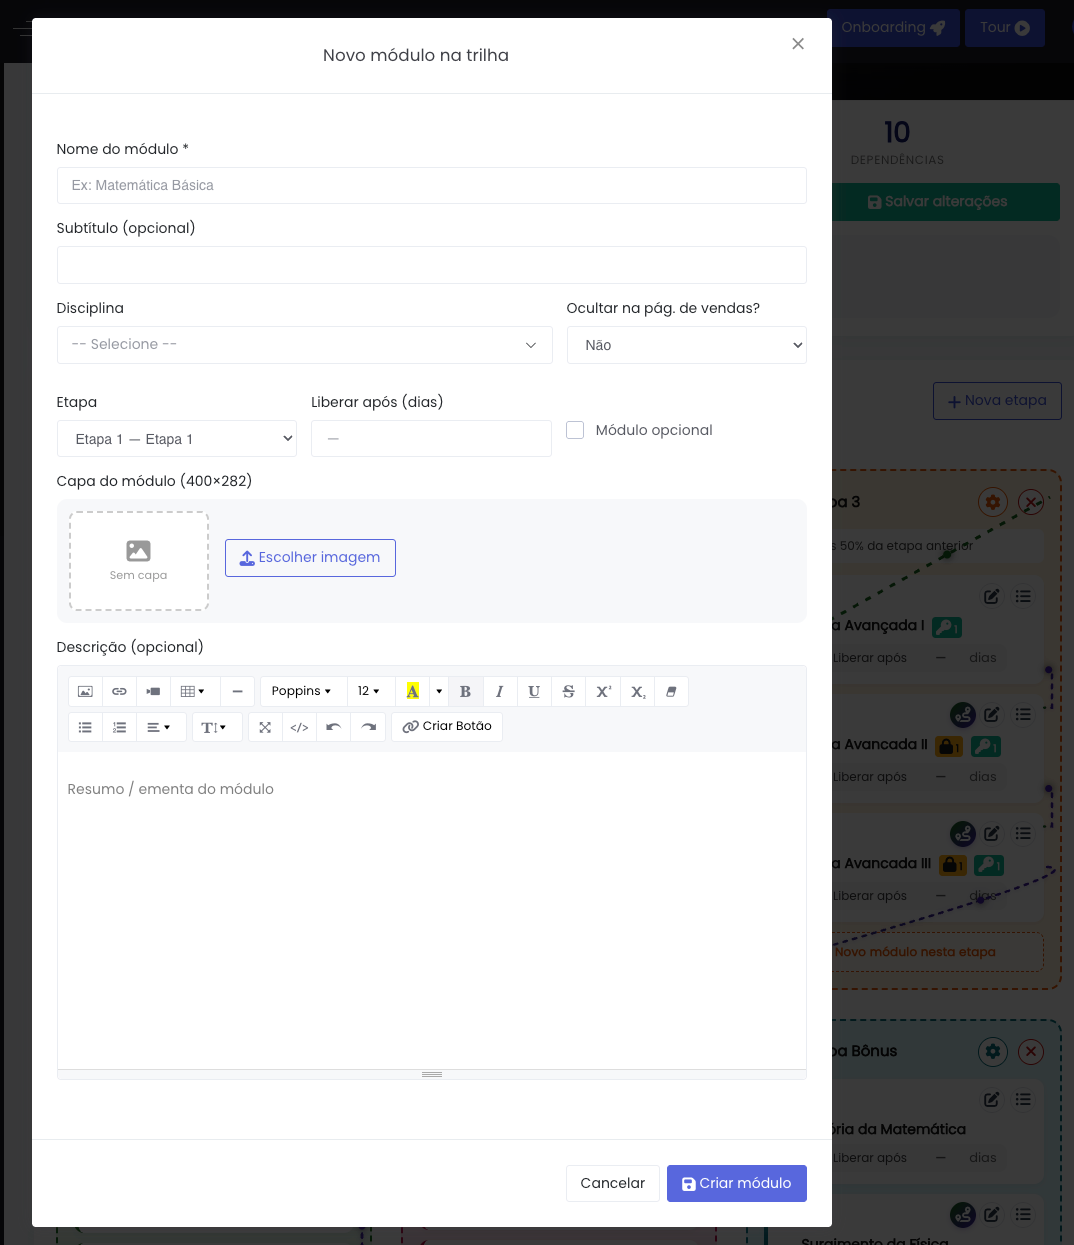This screenshot has height=1245, width=1074.
Task: Toggle subscript formatting
Action: [637, 691]
